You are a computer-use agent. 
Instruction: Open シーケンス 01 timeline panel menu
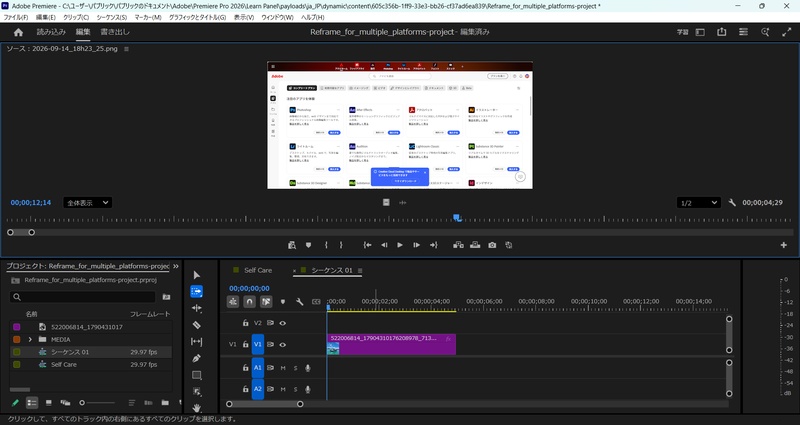tap(360, 270)
